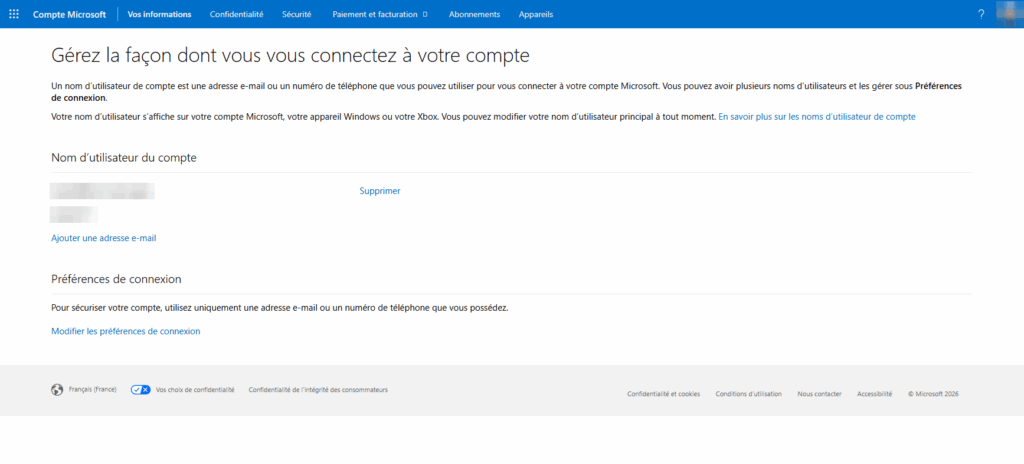
Task: Open the blurred profile avatar in the header
Action: 1010,14
